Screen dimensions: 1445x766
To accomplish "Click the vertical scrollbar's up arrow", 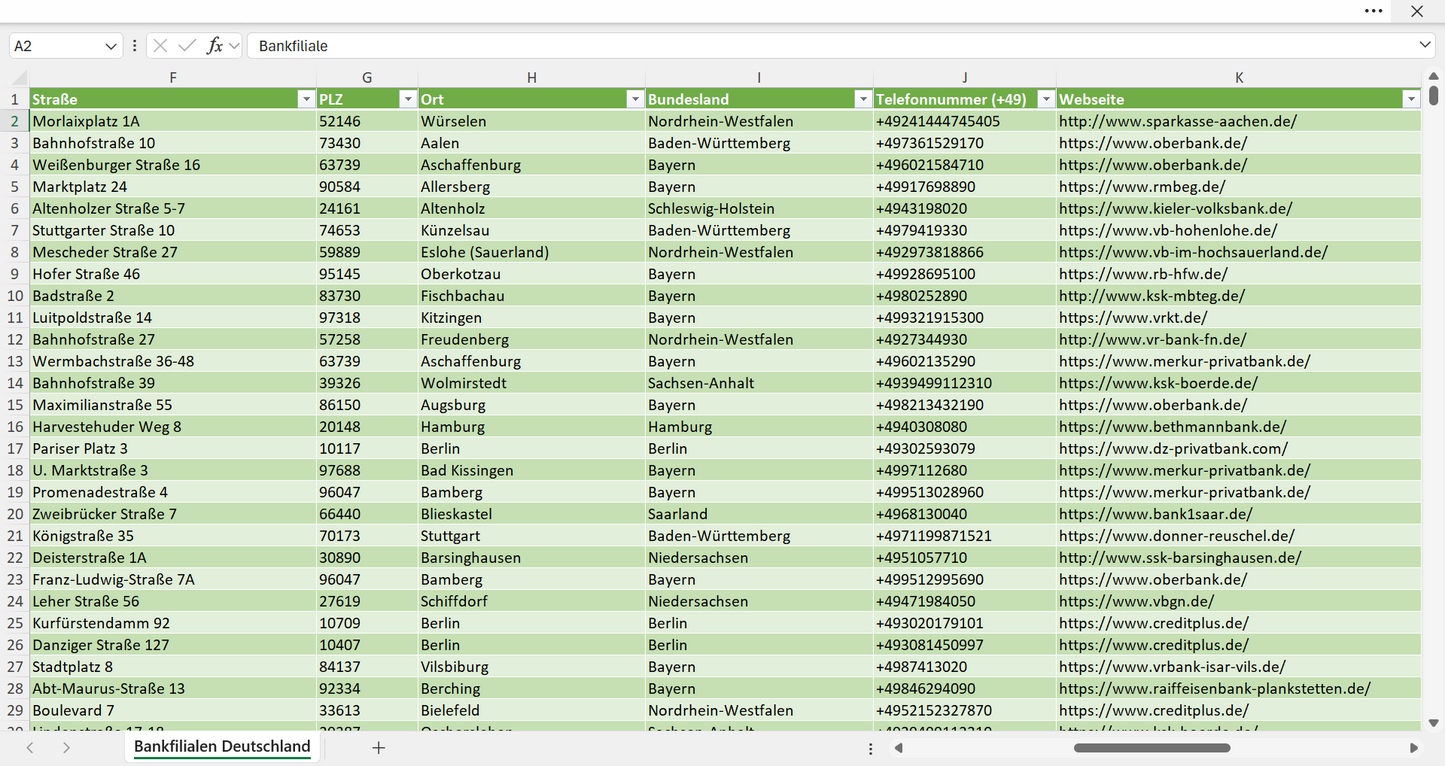I will pos(1434,77).
